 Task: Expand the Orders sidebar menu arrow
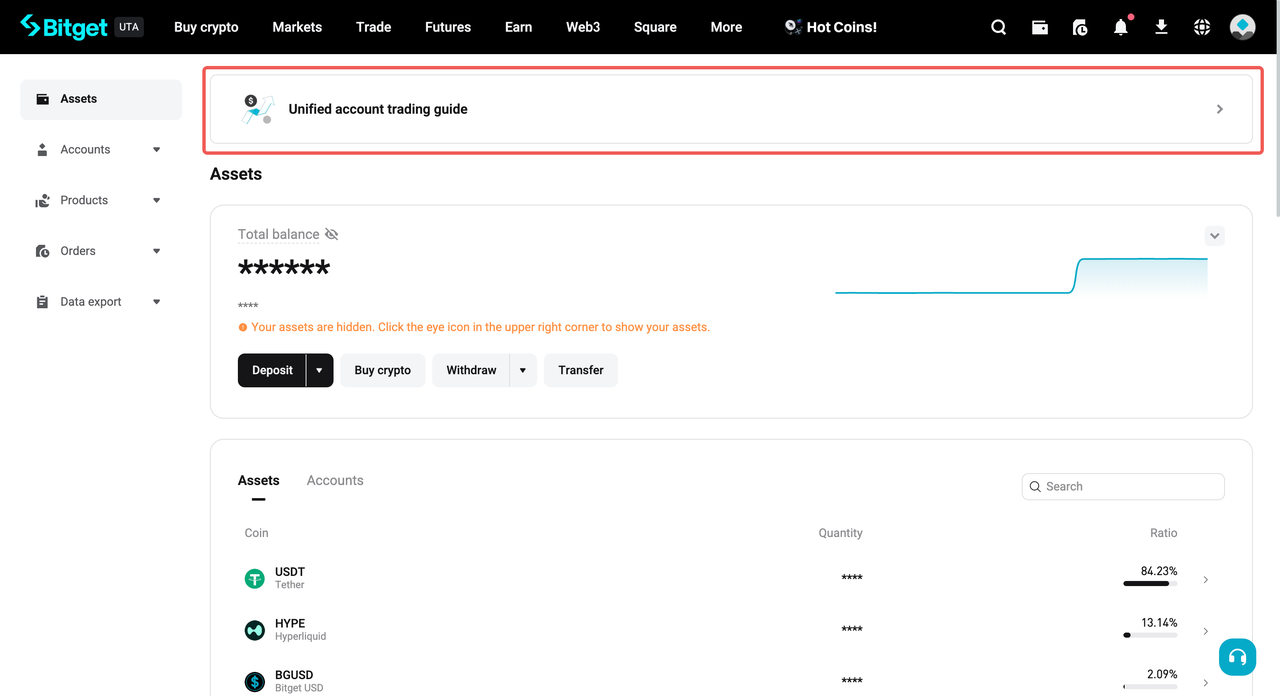tap(156, 251)
